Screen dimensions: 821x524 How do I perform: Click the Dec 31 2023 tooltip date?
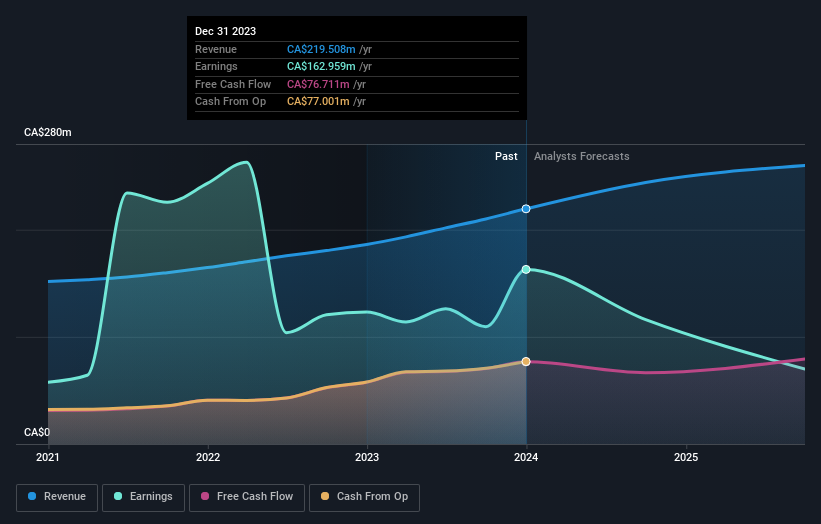point(226,31)
